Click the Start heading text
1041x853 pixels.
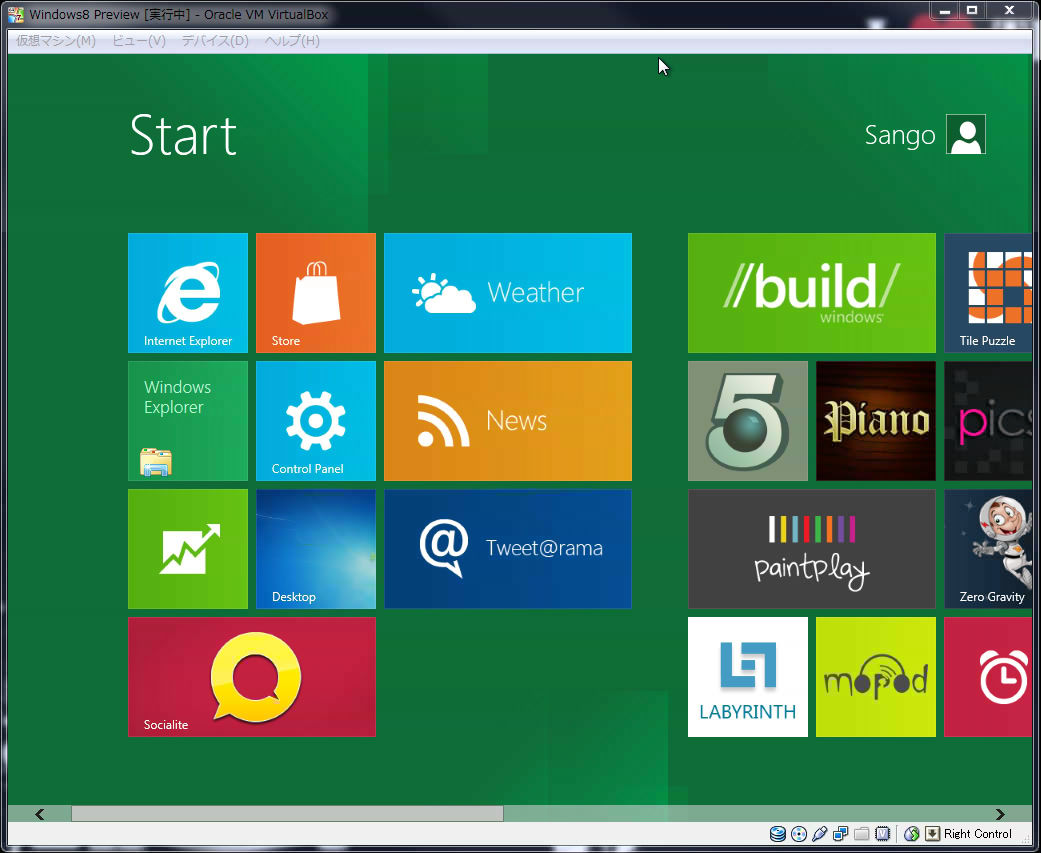coord(183,135)
